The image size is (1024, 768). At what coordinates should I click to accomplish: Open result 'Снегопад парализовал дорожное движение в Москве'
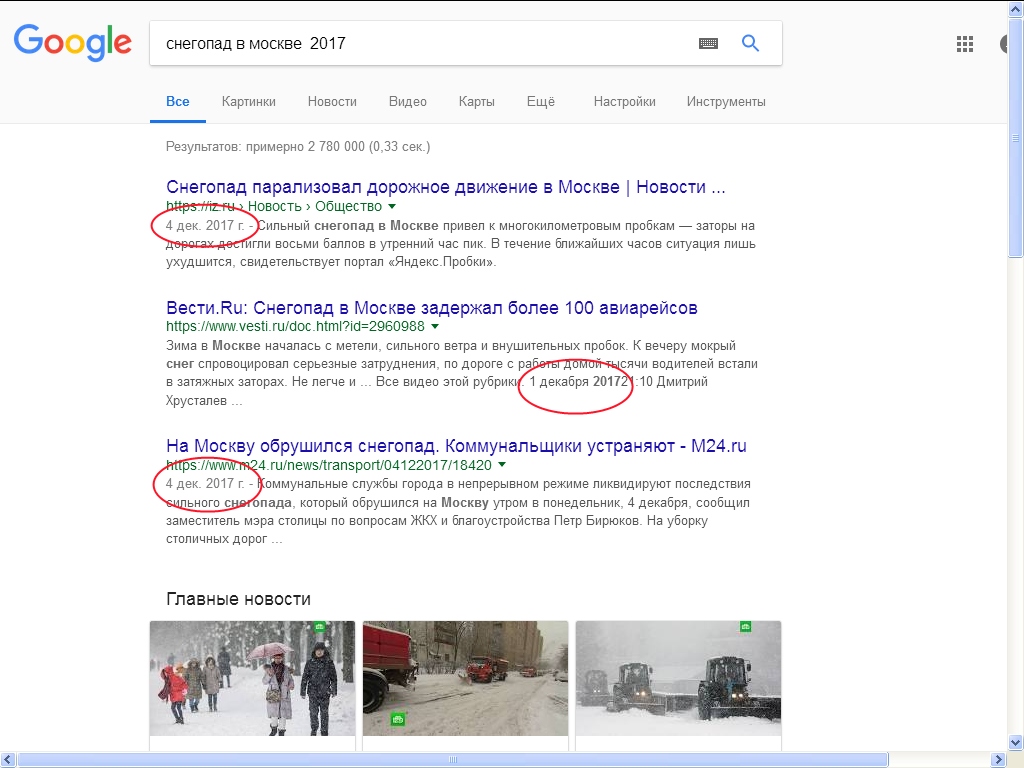click(x=445, y=187)
